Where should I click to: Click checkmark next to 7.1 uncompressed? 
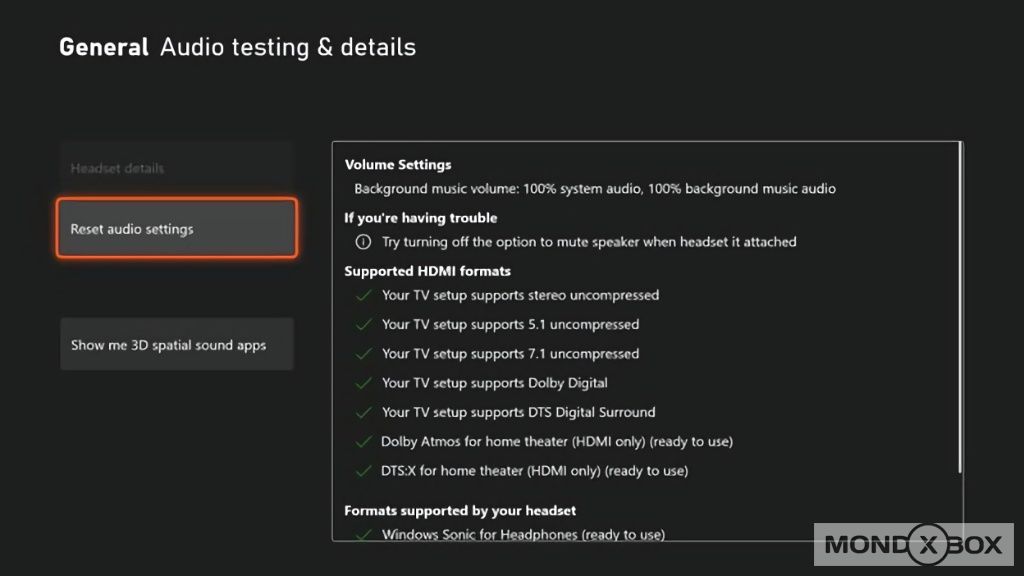pos(362,353)
